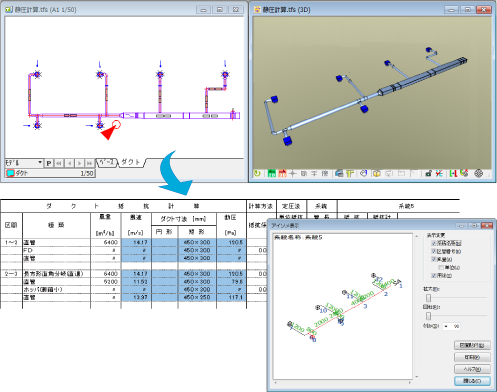
Task: Click the orange 3D view icon
Action: (282, 173)
